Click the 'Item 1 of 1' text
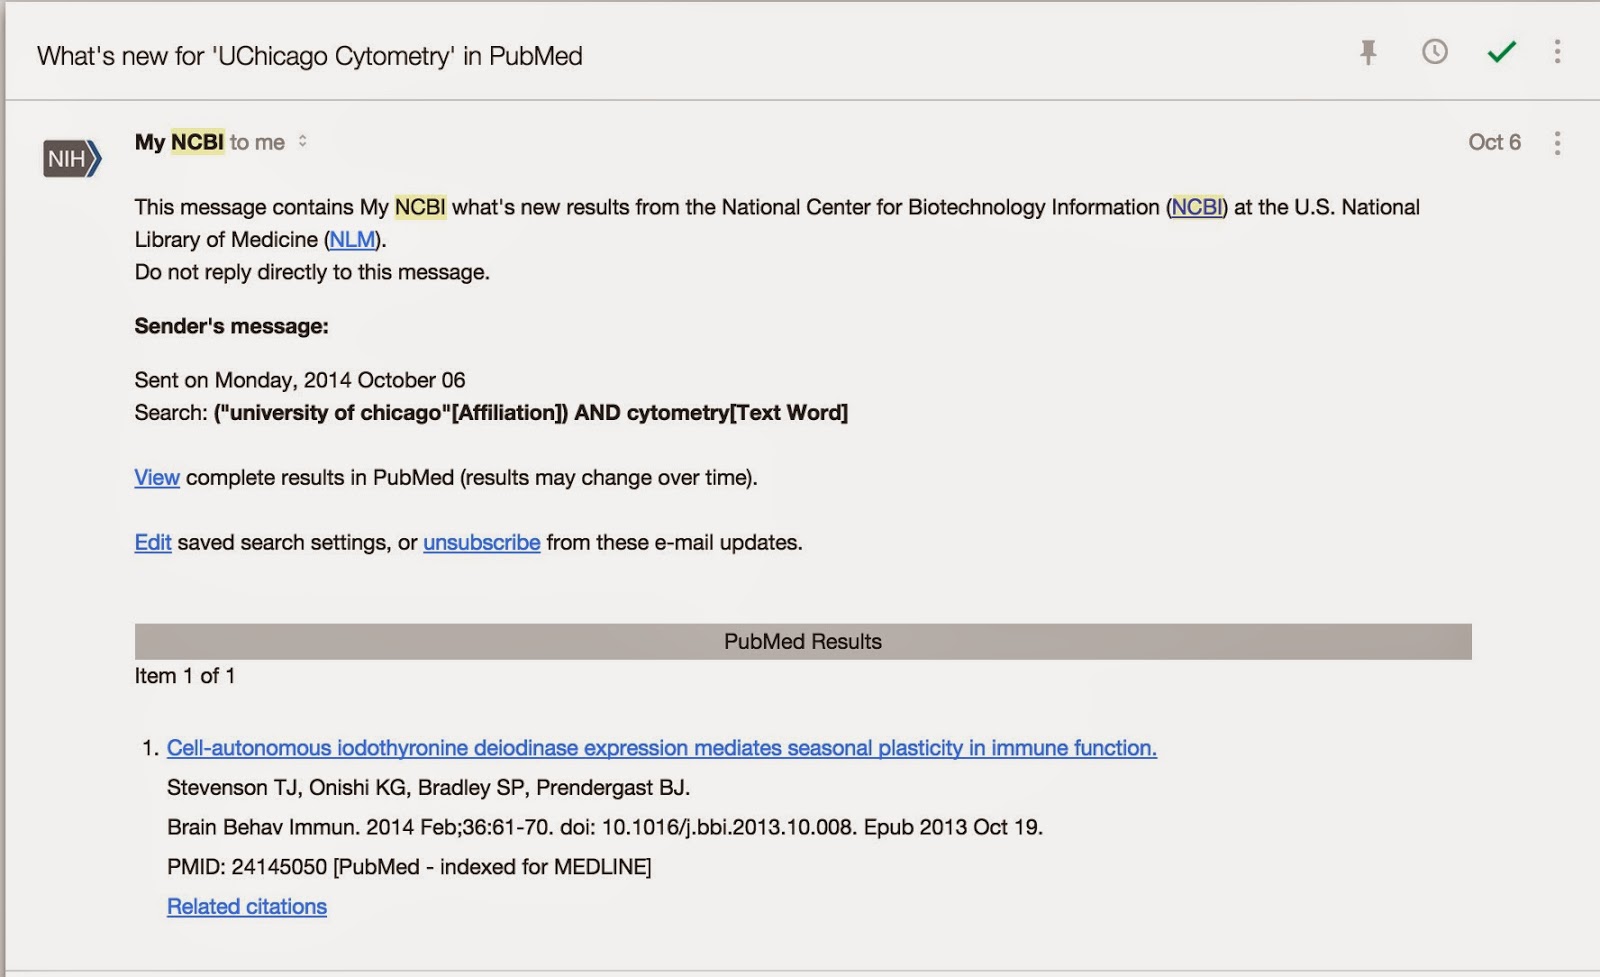 (185, 676)
